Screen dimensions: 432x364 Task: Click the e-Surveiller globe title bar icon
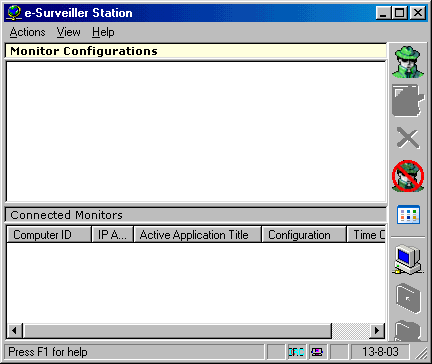point(14,13)
